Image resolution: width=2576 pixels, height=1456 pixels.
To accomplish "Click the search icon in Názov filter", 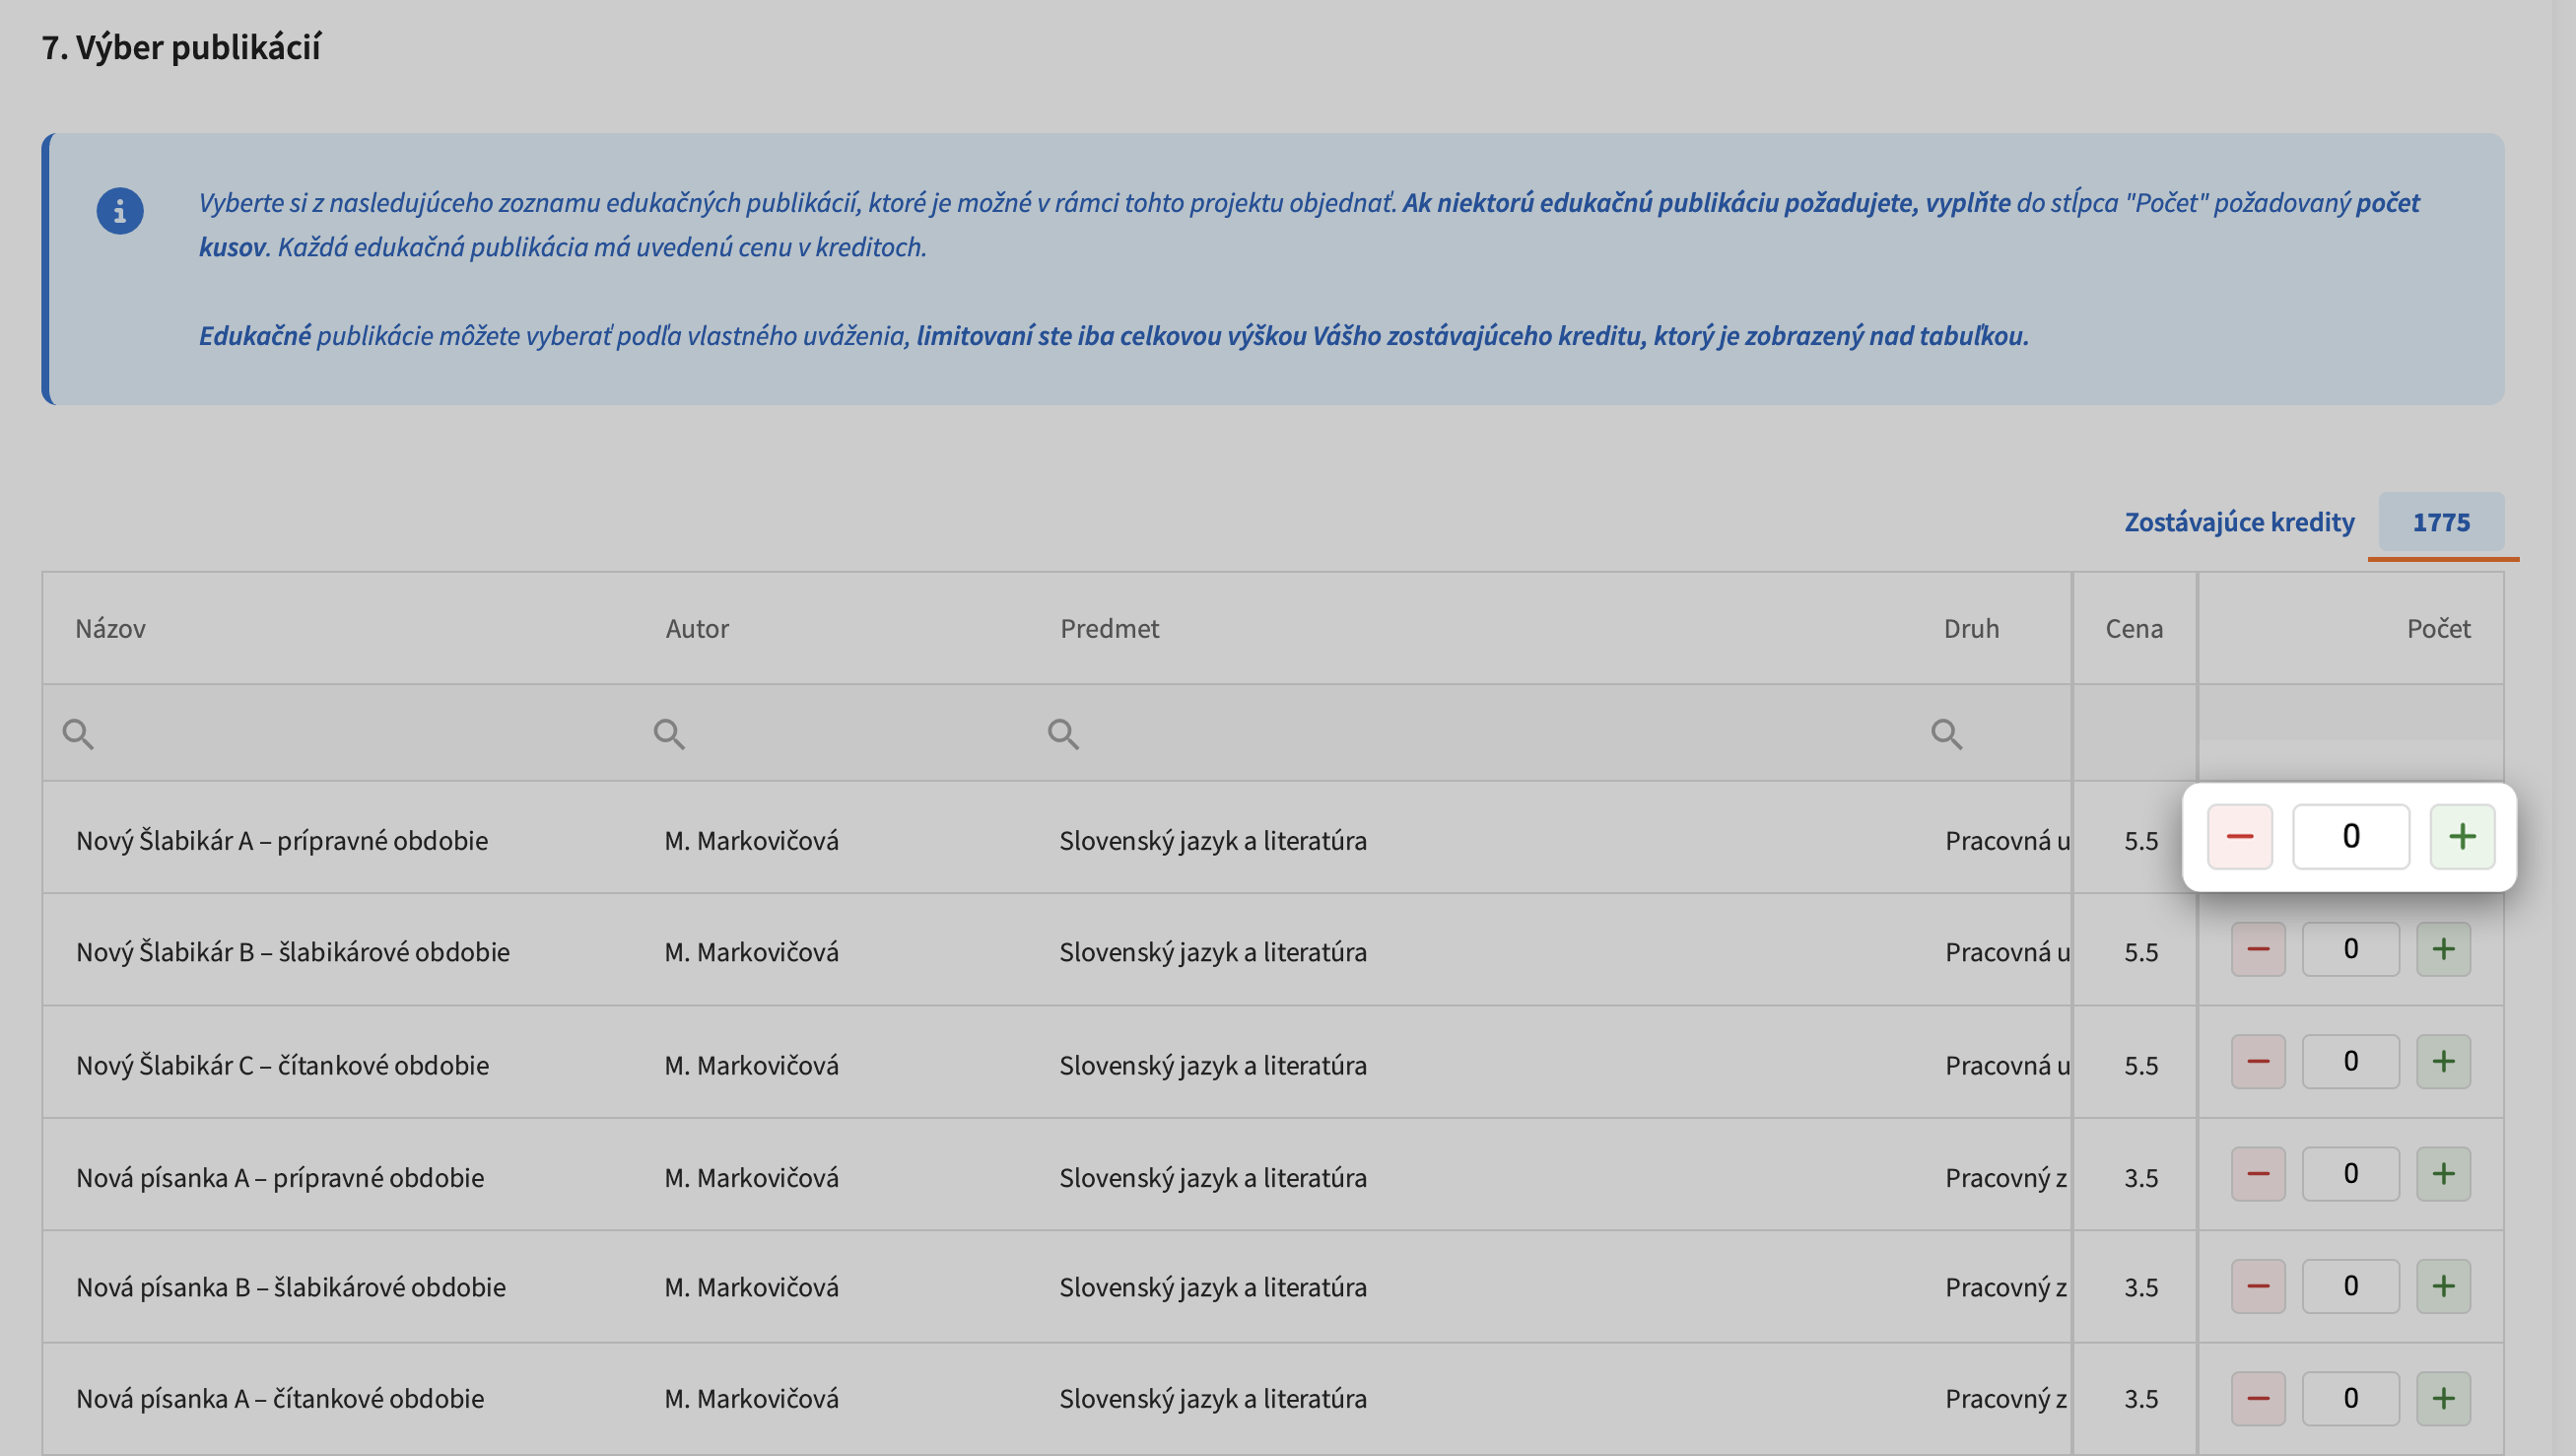I will point(78,734).
